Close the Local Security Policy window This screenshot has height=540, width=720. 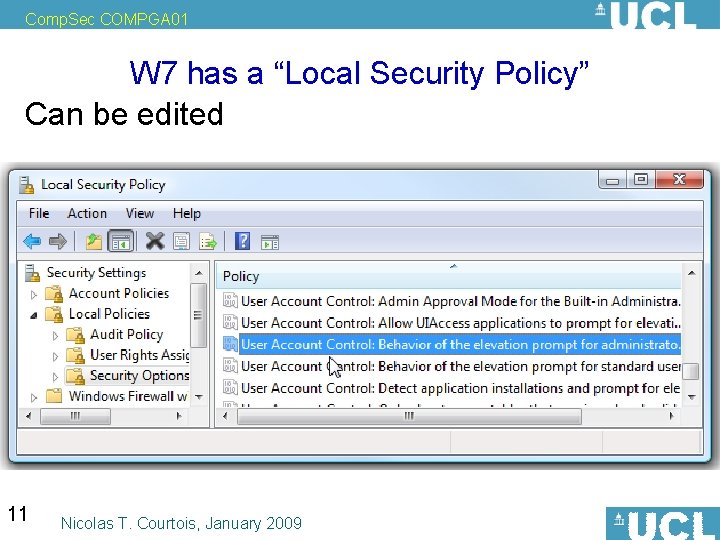tap(680, 180)
